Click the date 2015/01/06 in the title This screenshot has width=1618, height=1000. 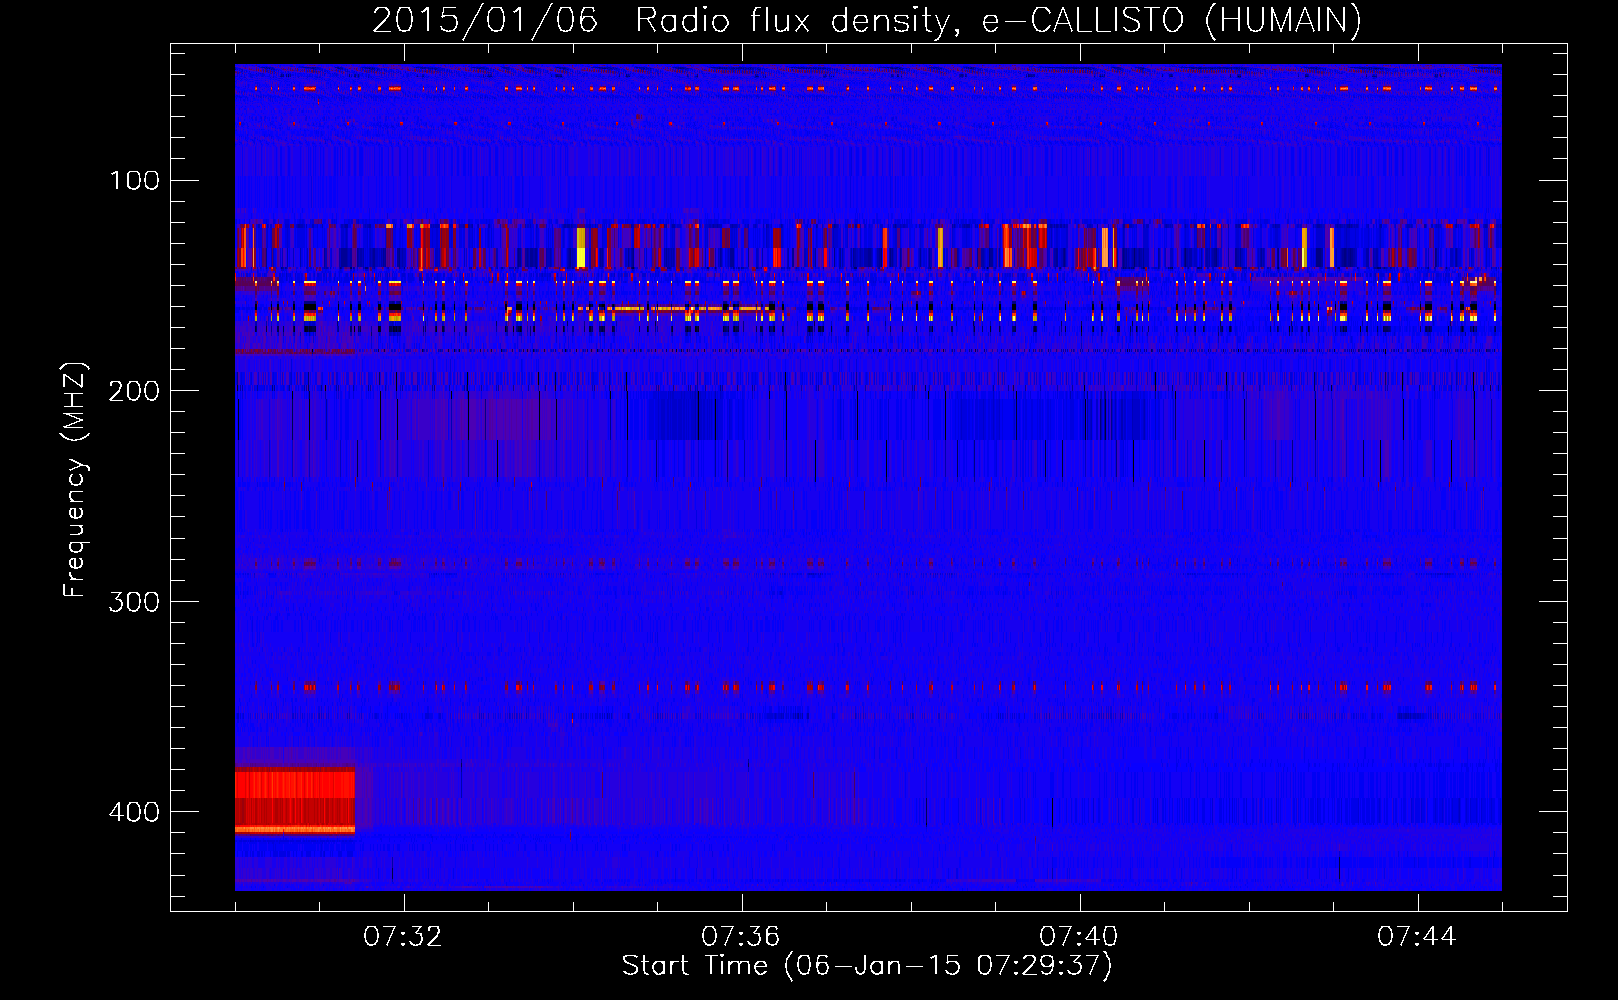pyautogui.click(x=485, y=20)
